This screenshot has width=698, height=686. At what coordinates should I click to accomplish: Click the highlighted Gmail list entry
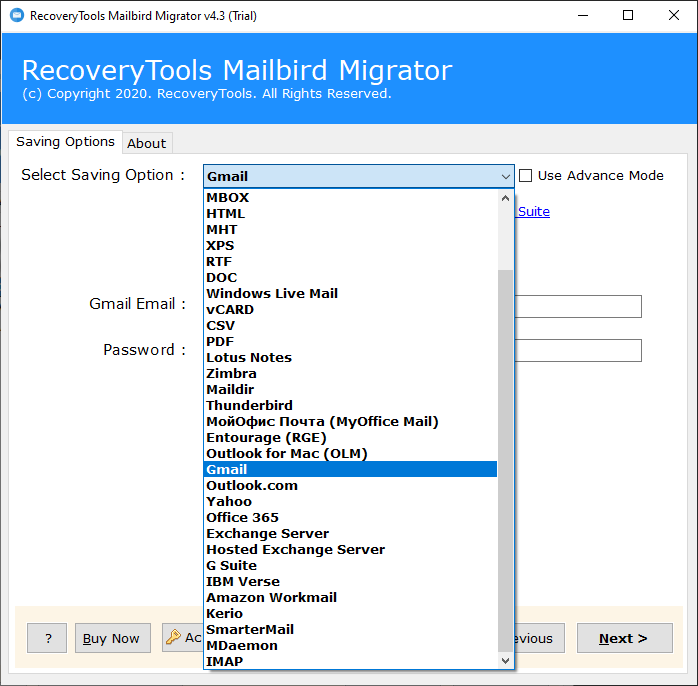[350, 470]
